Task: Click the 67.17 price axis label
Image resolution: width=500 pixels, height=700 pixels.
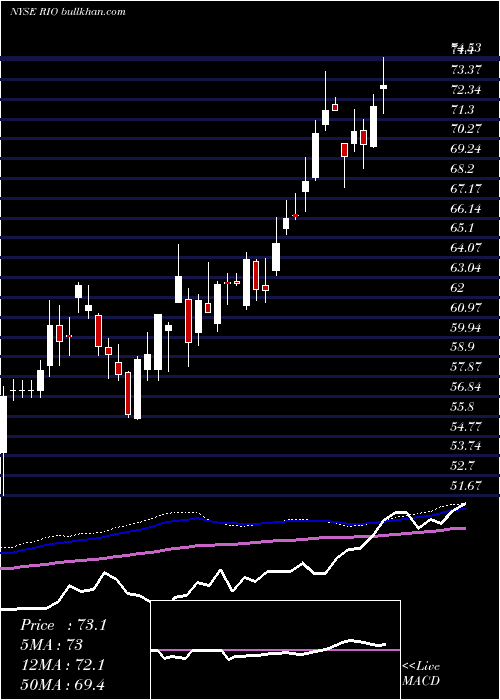Action: [x=467, y=188]
